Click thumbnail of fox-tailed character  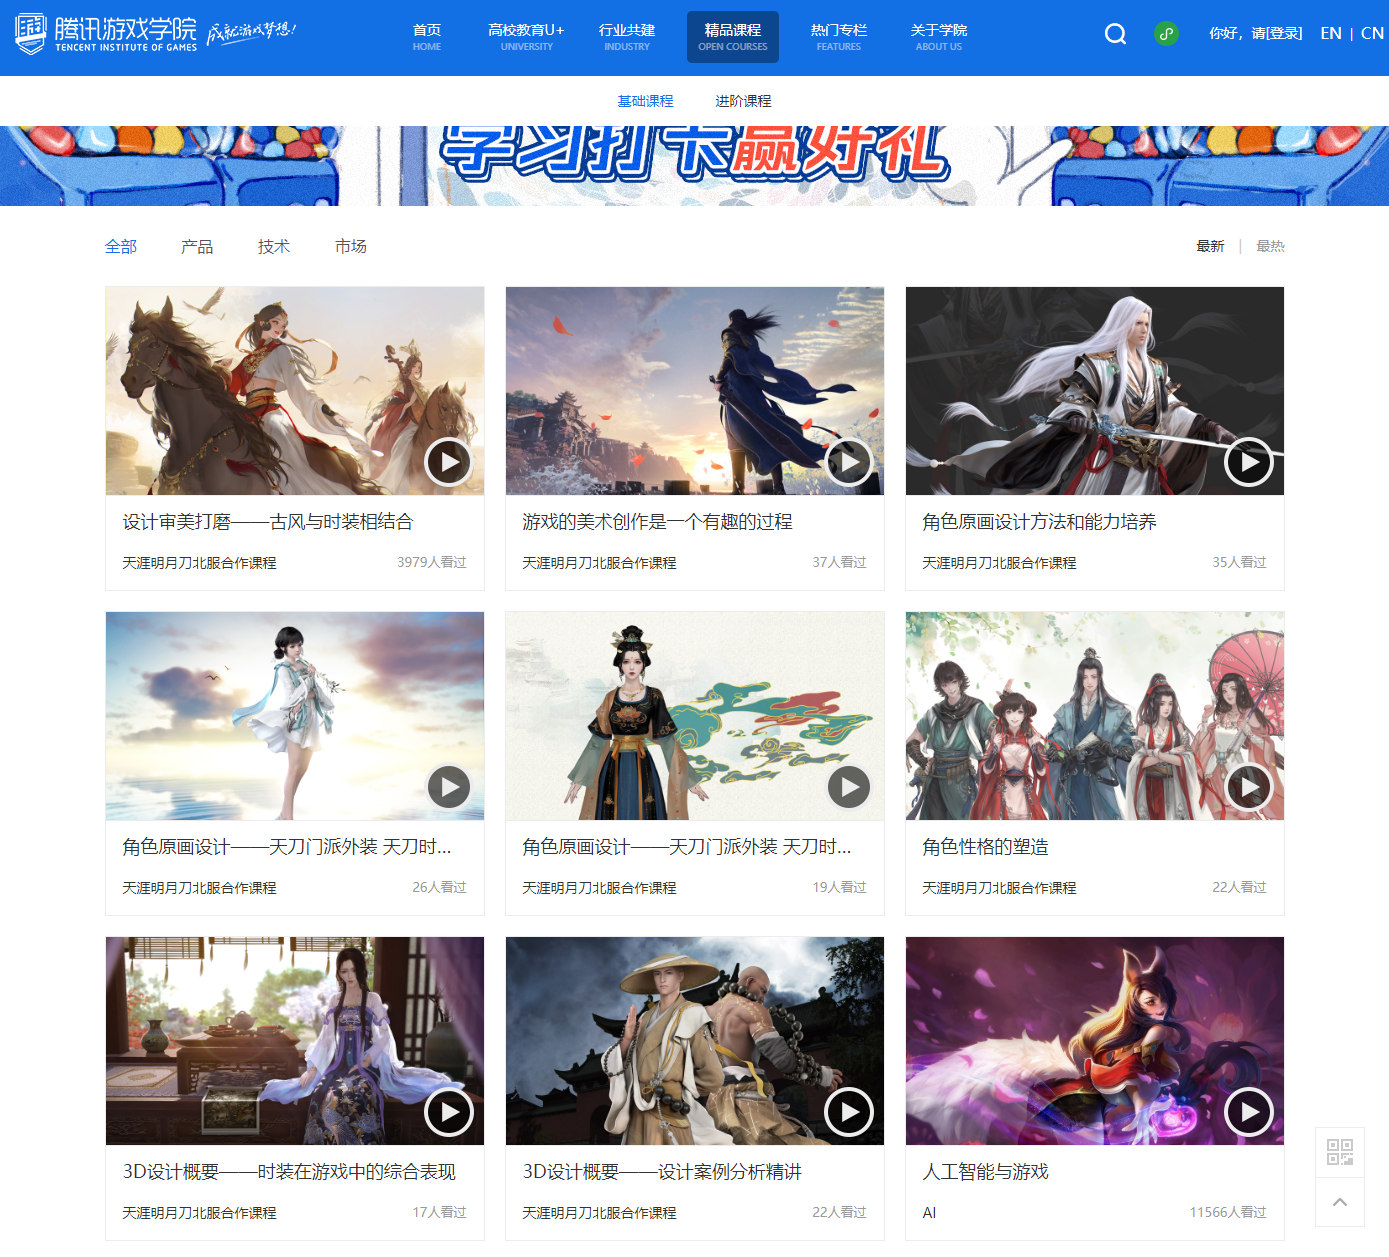coord(1095,1041)
